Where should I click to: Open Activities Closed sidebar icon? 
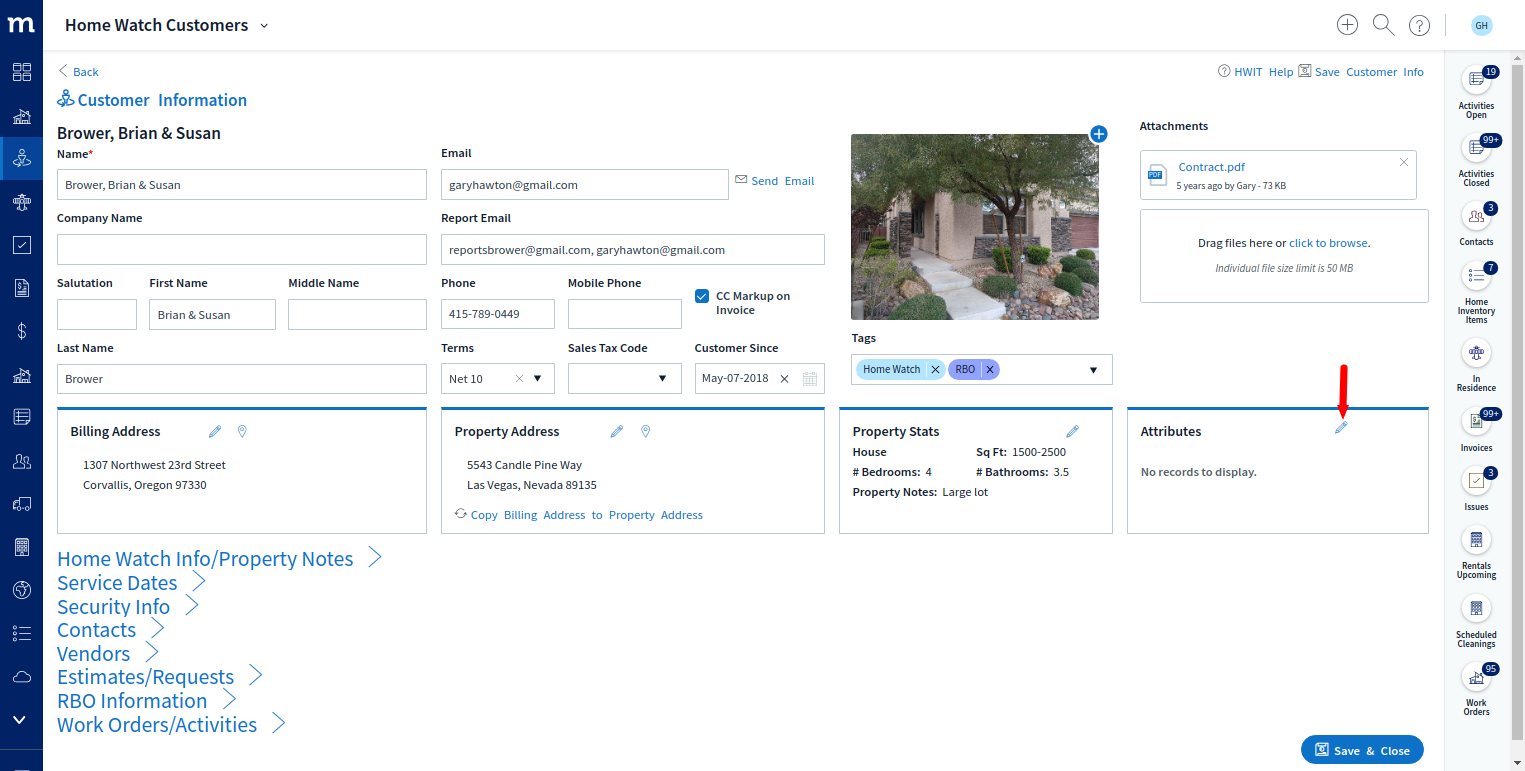1476,147
